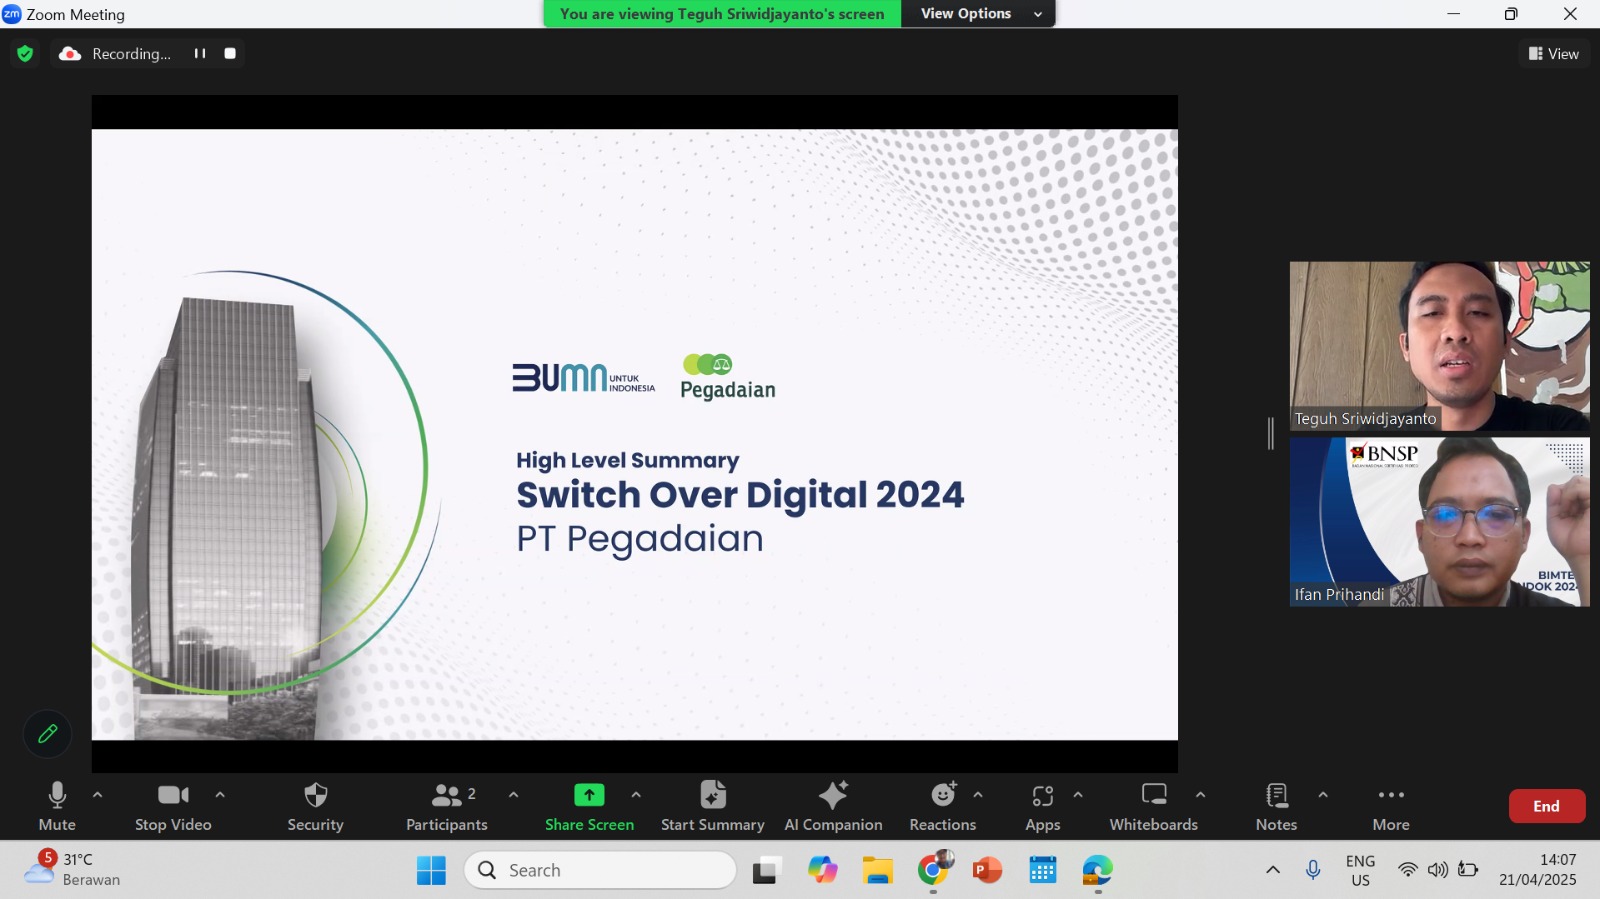Image resolution: width=1600 pixels, height=899 pixels.
Task: Open Zoom Apps panel
Action: tap(1042, 806)
